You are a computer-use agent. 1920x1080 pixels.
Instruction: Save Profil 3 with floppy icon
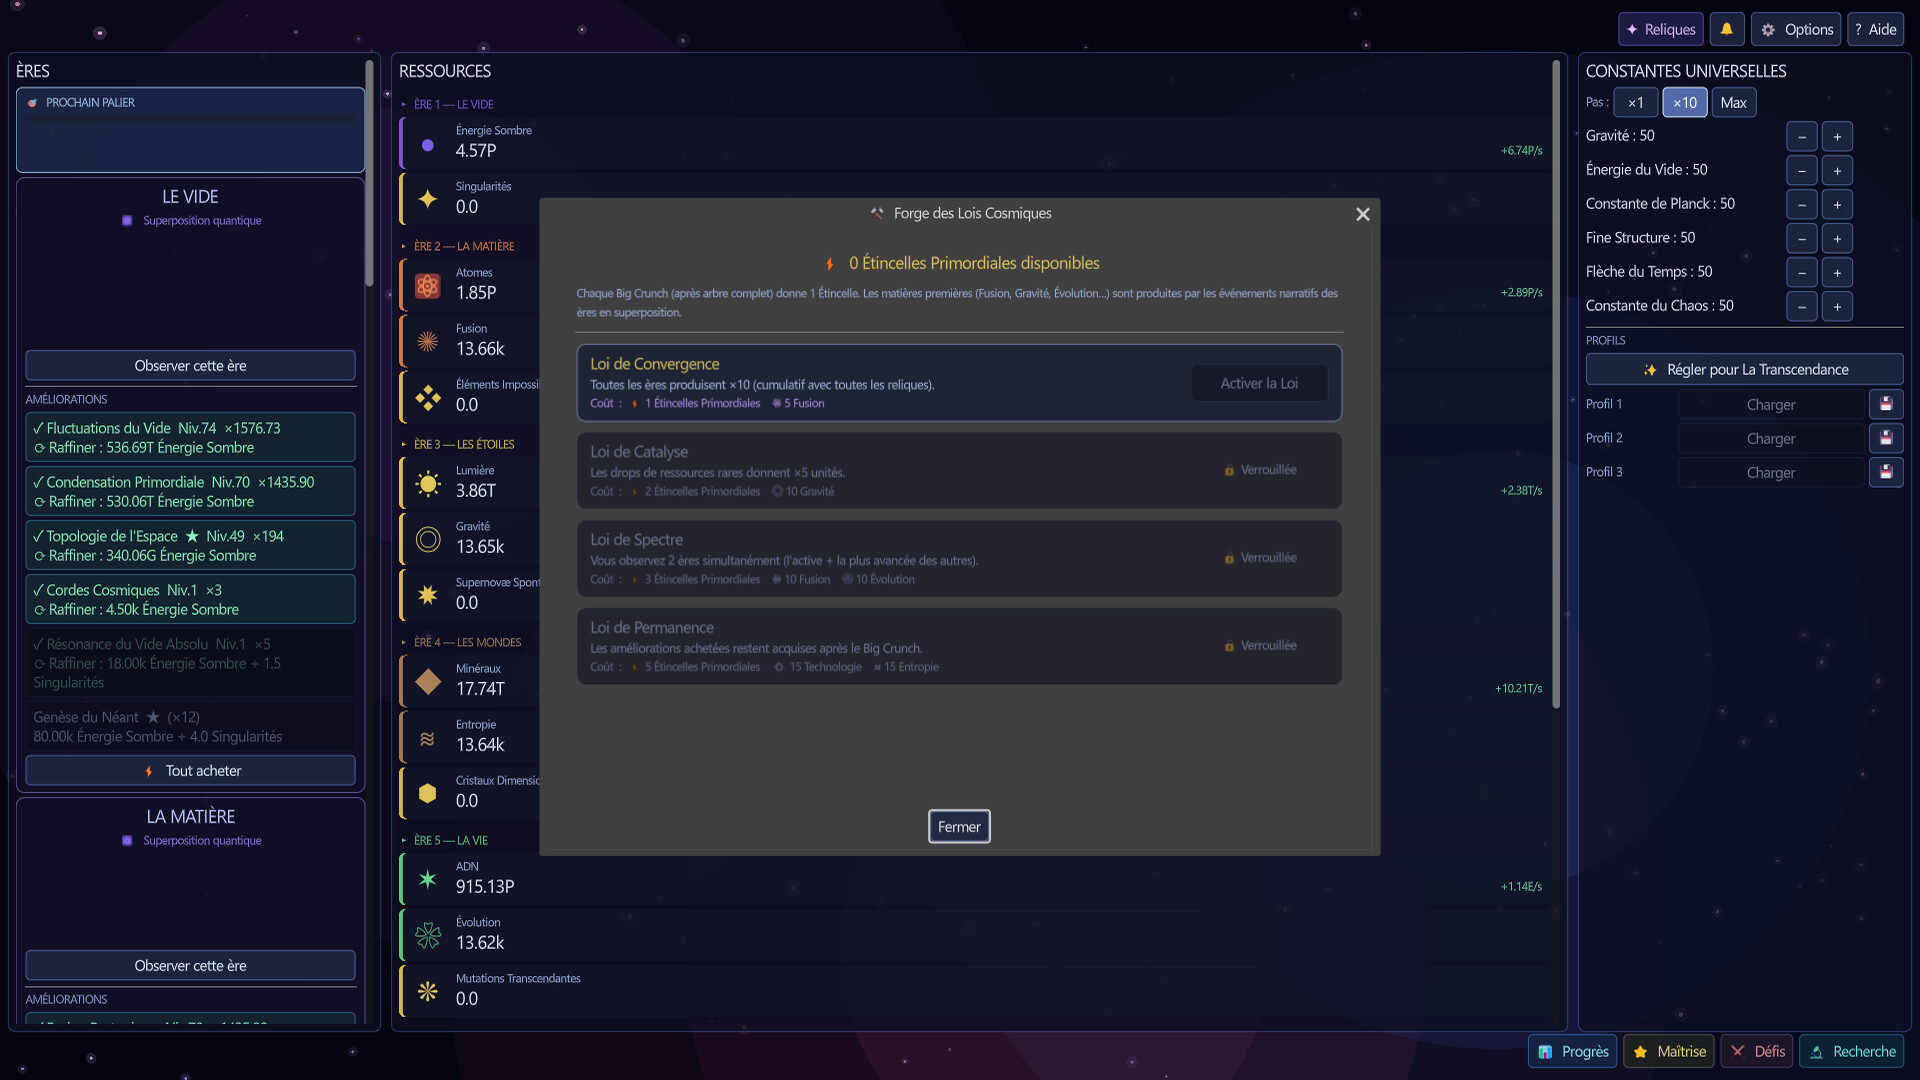coord(1886,472)
